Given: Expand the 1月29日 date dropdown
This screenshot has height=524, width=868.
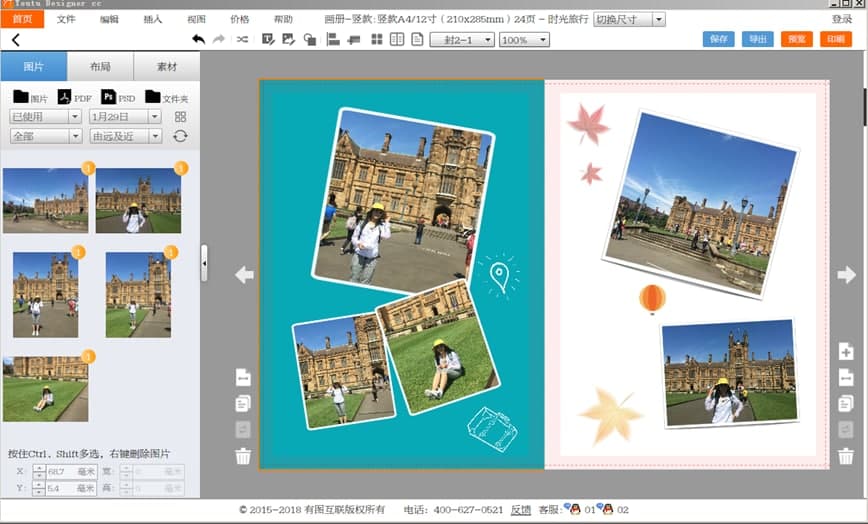Looking at the screenshot, I should pyautogui.click(x=125, y=116).
